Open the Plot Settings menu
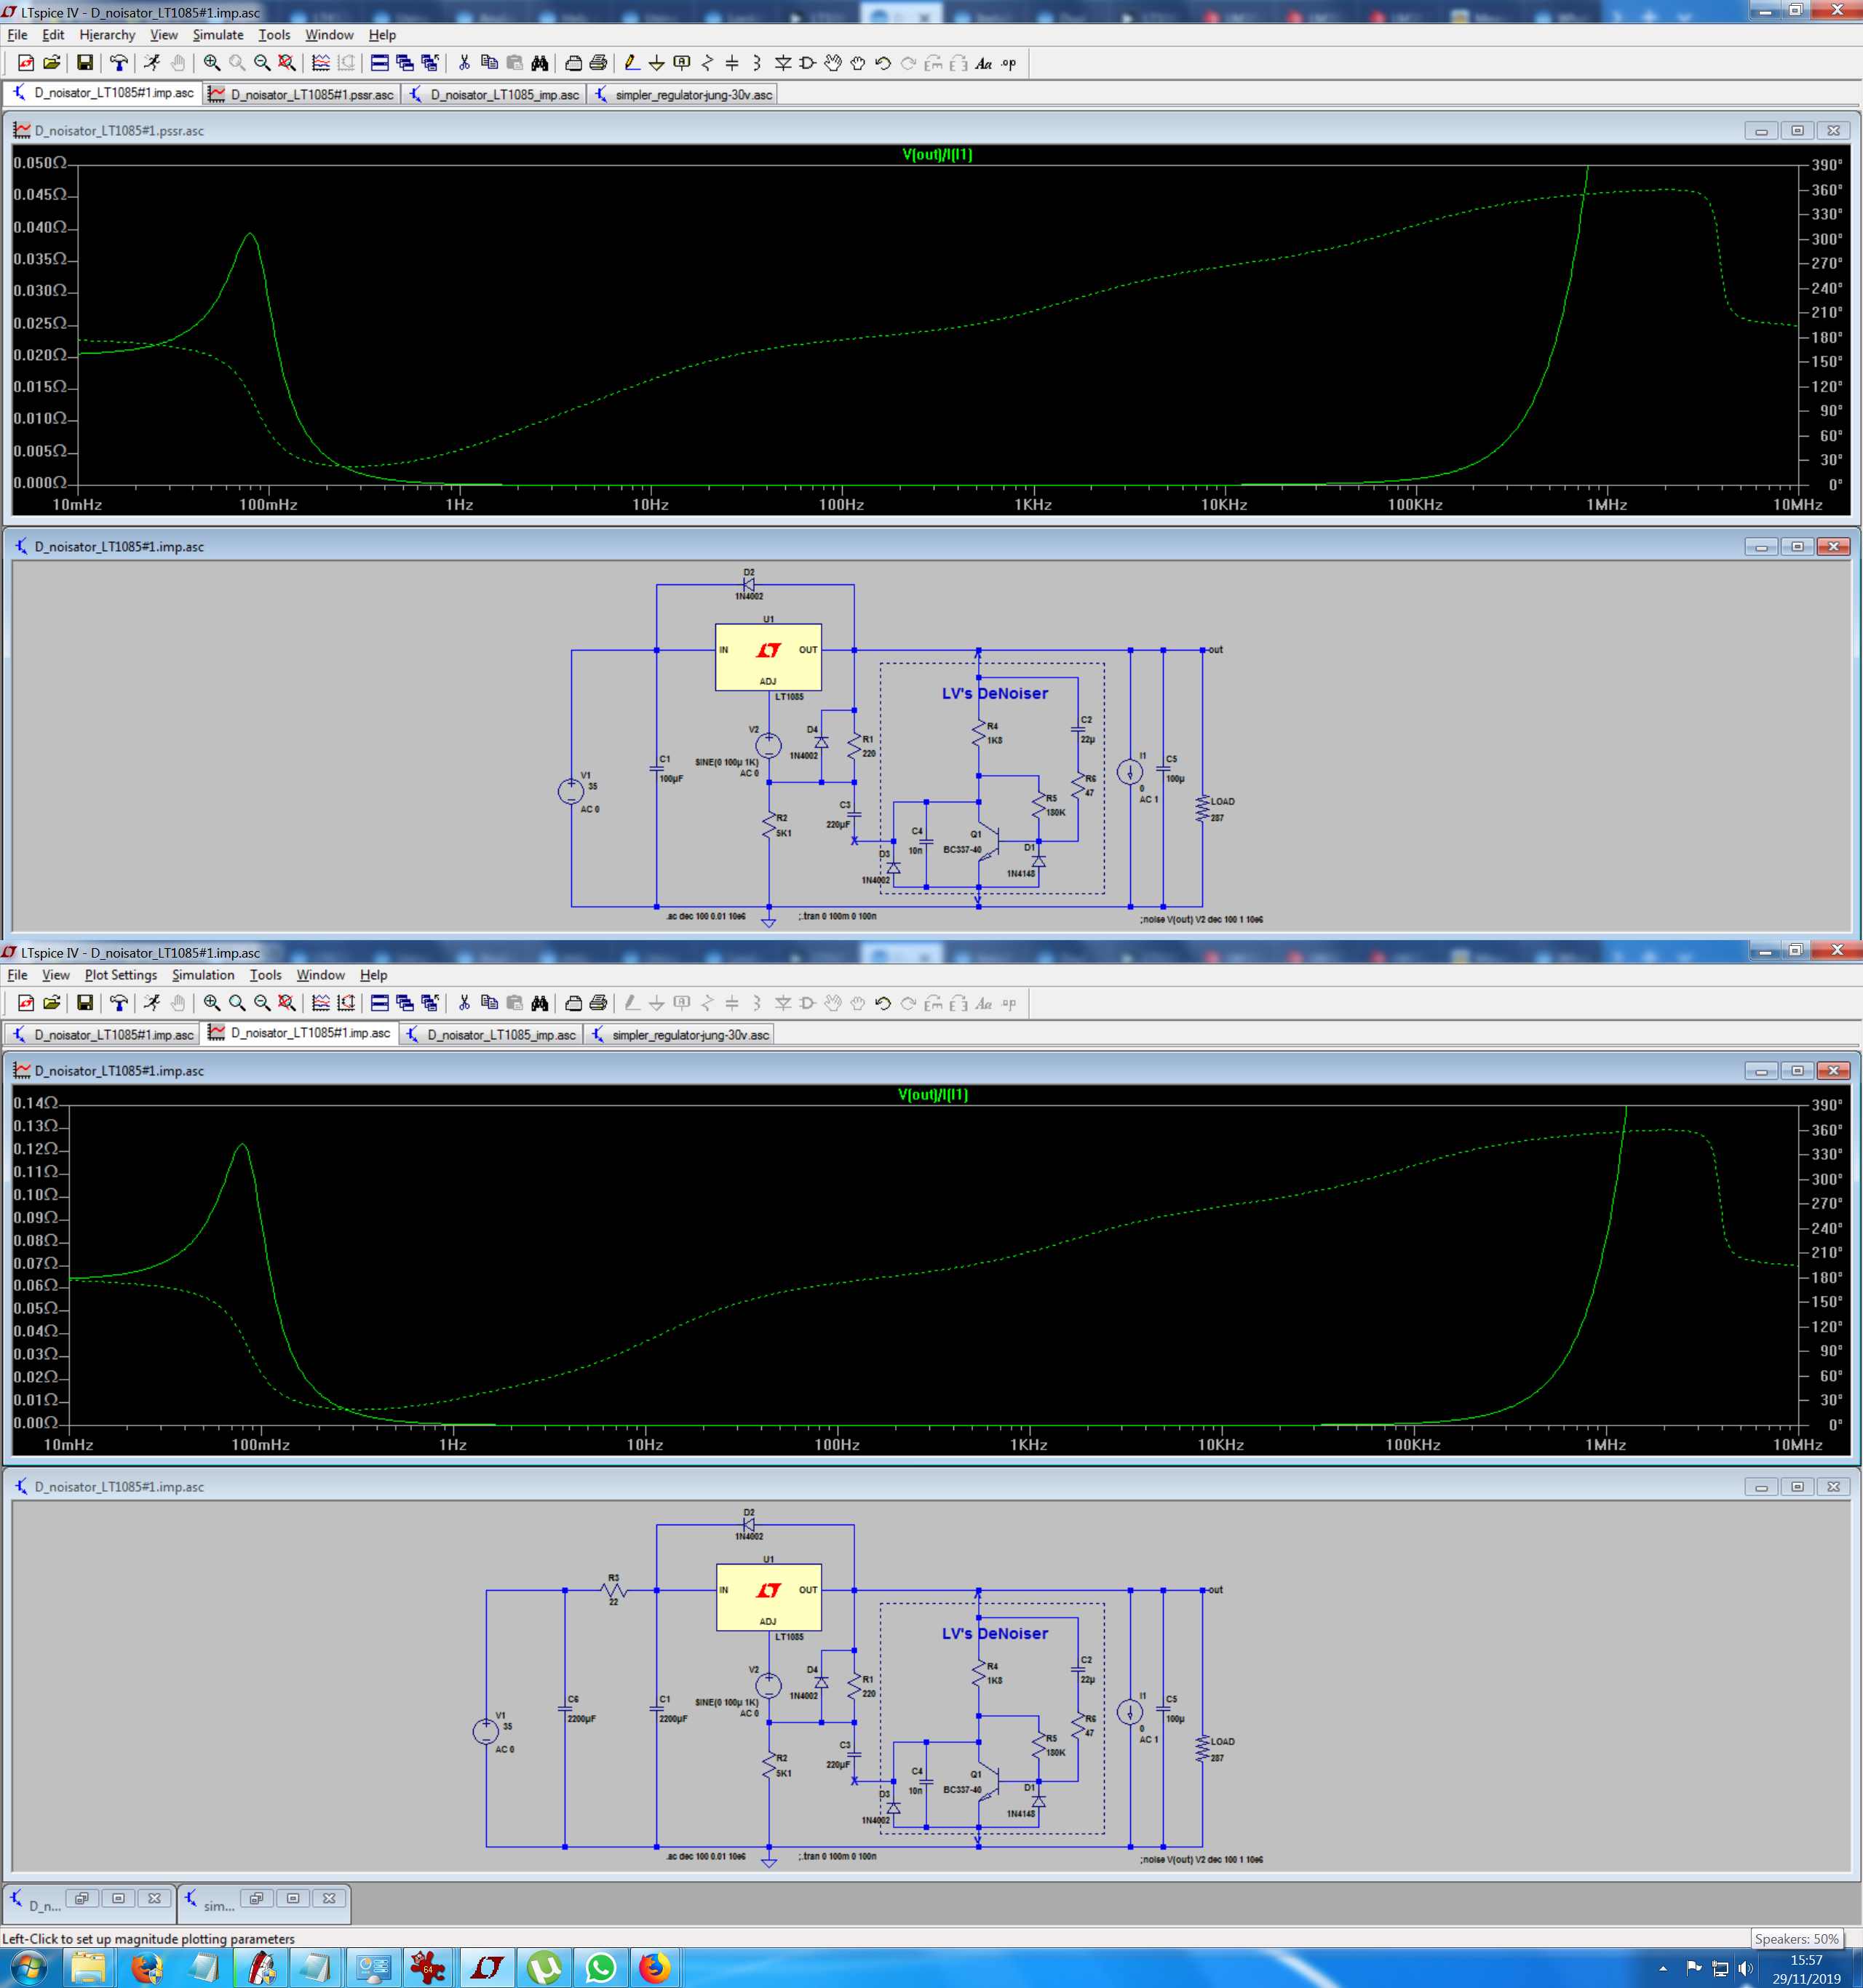Viewport: 1863px width, 1988px height. pos(121,975)
